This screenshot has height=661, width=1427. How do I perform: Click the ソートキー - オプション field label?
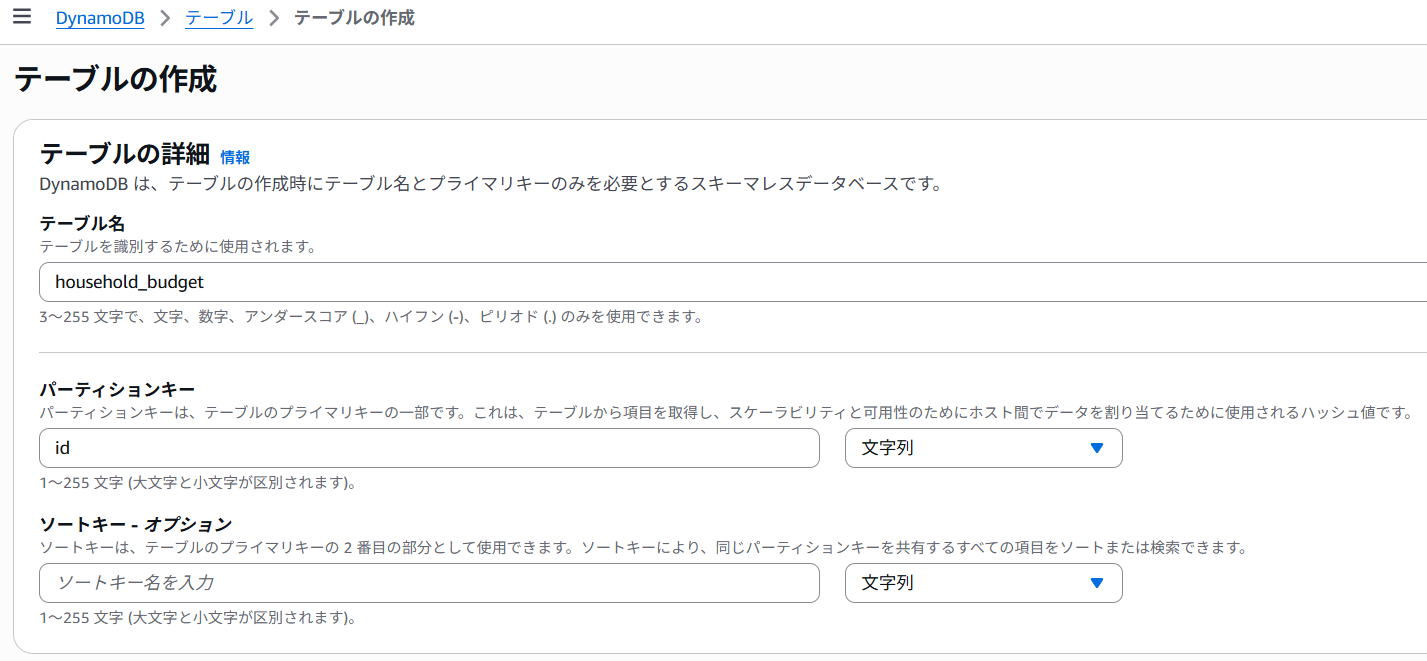click(135, 524)
